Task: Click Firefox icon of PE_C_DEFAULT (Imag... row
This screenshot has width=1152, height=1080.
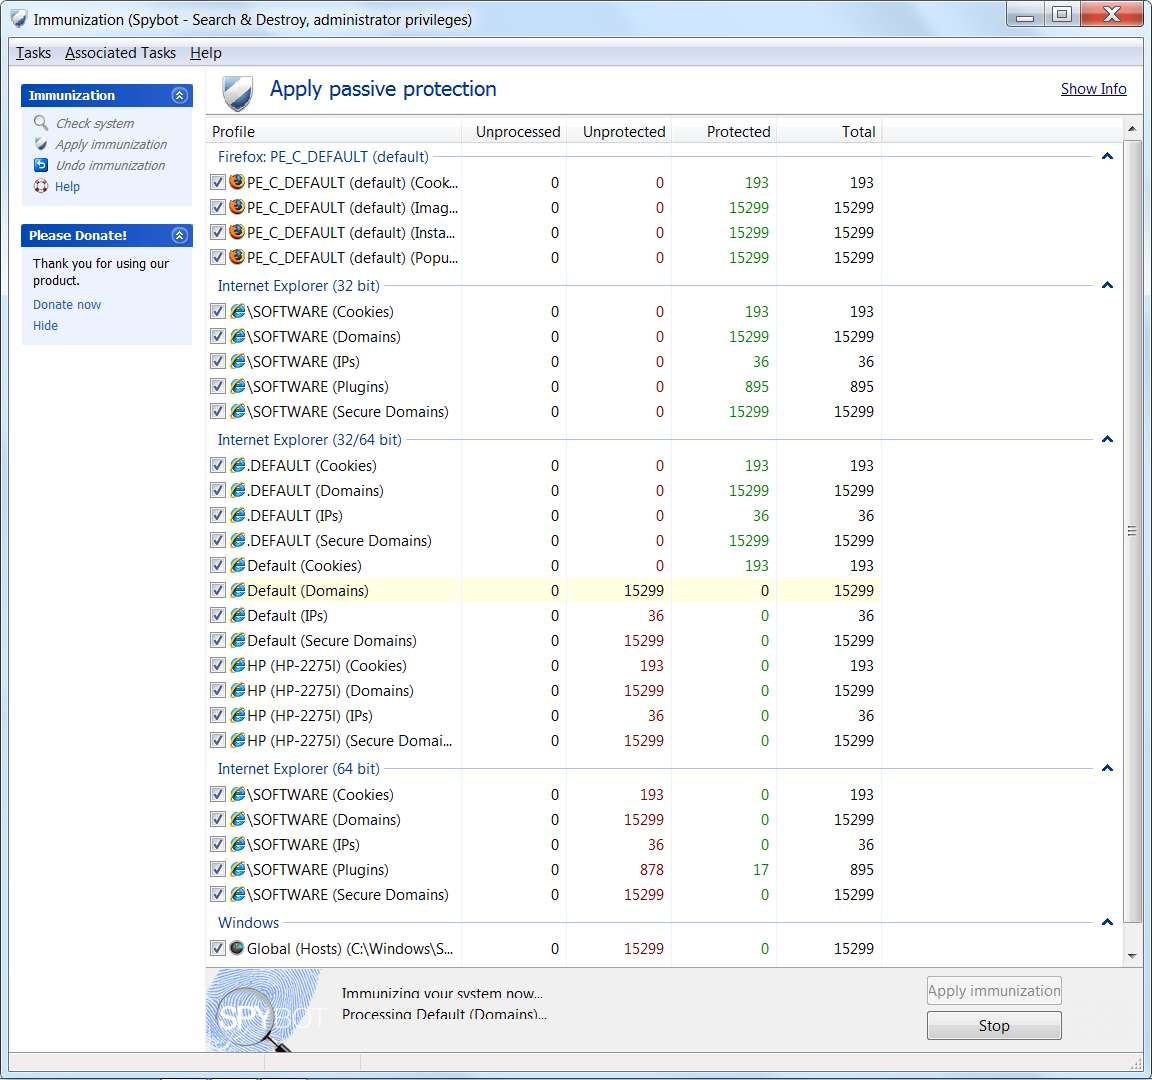Action: pos(237,206)
